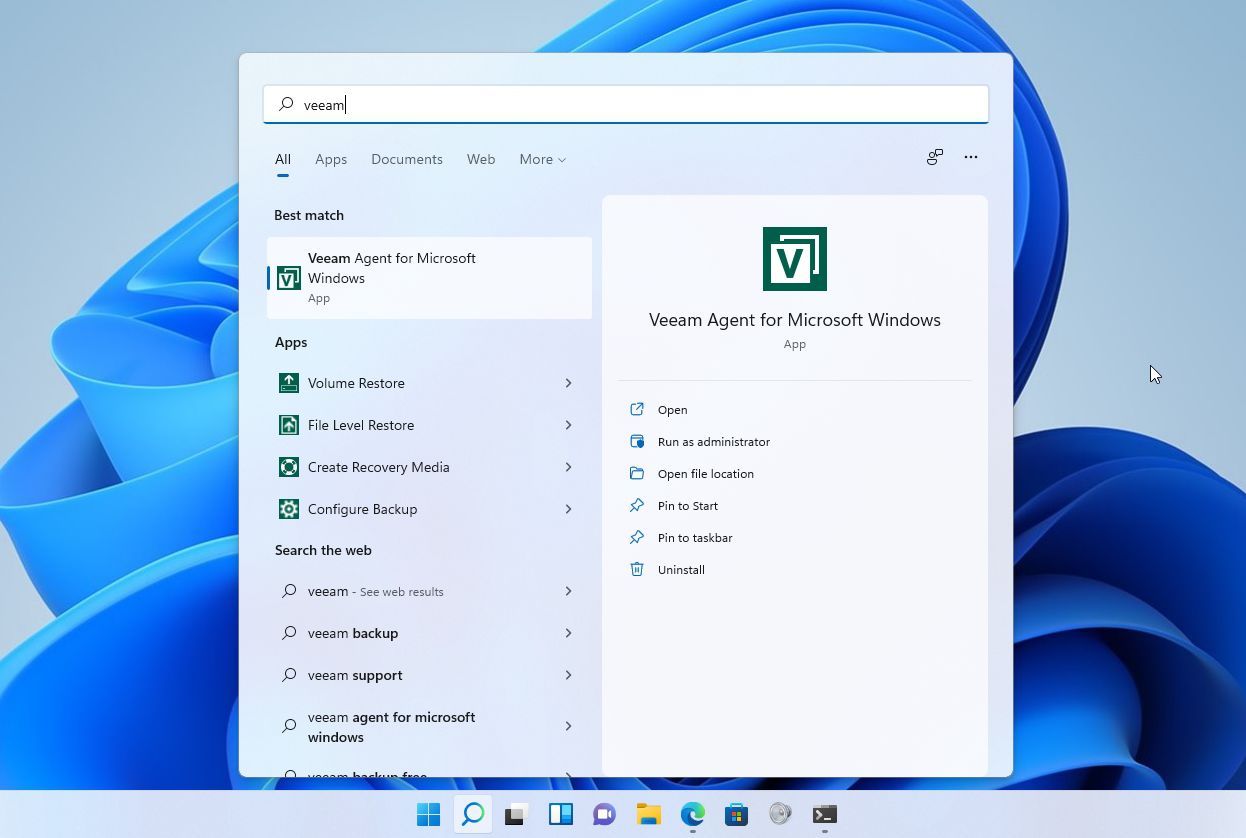Click the Veeam Agent logo in the preview pane
The width and height of the screenshot is (1246, 838).
point(795,258)
